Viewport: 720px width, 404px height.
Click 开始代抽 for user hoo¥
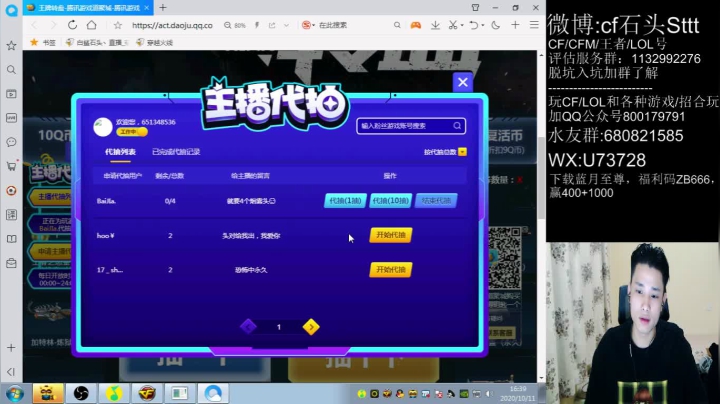coord(391,235)
